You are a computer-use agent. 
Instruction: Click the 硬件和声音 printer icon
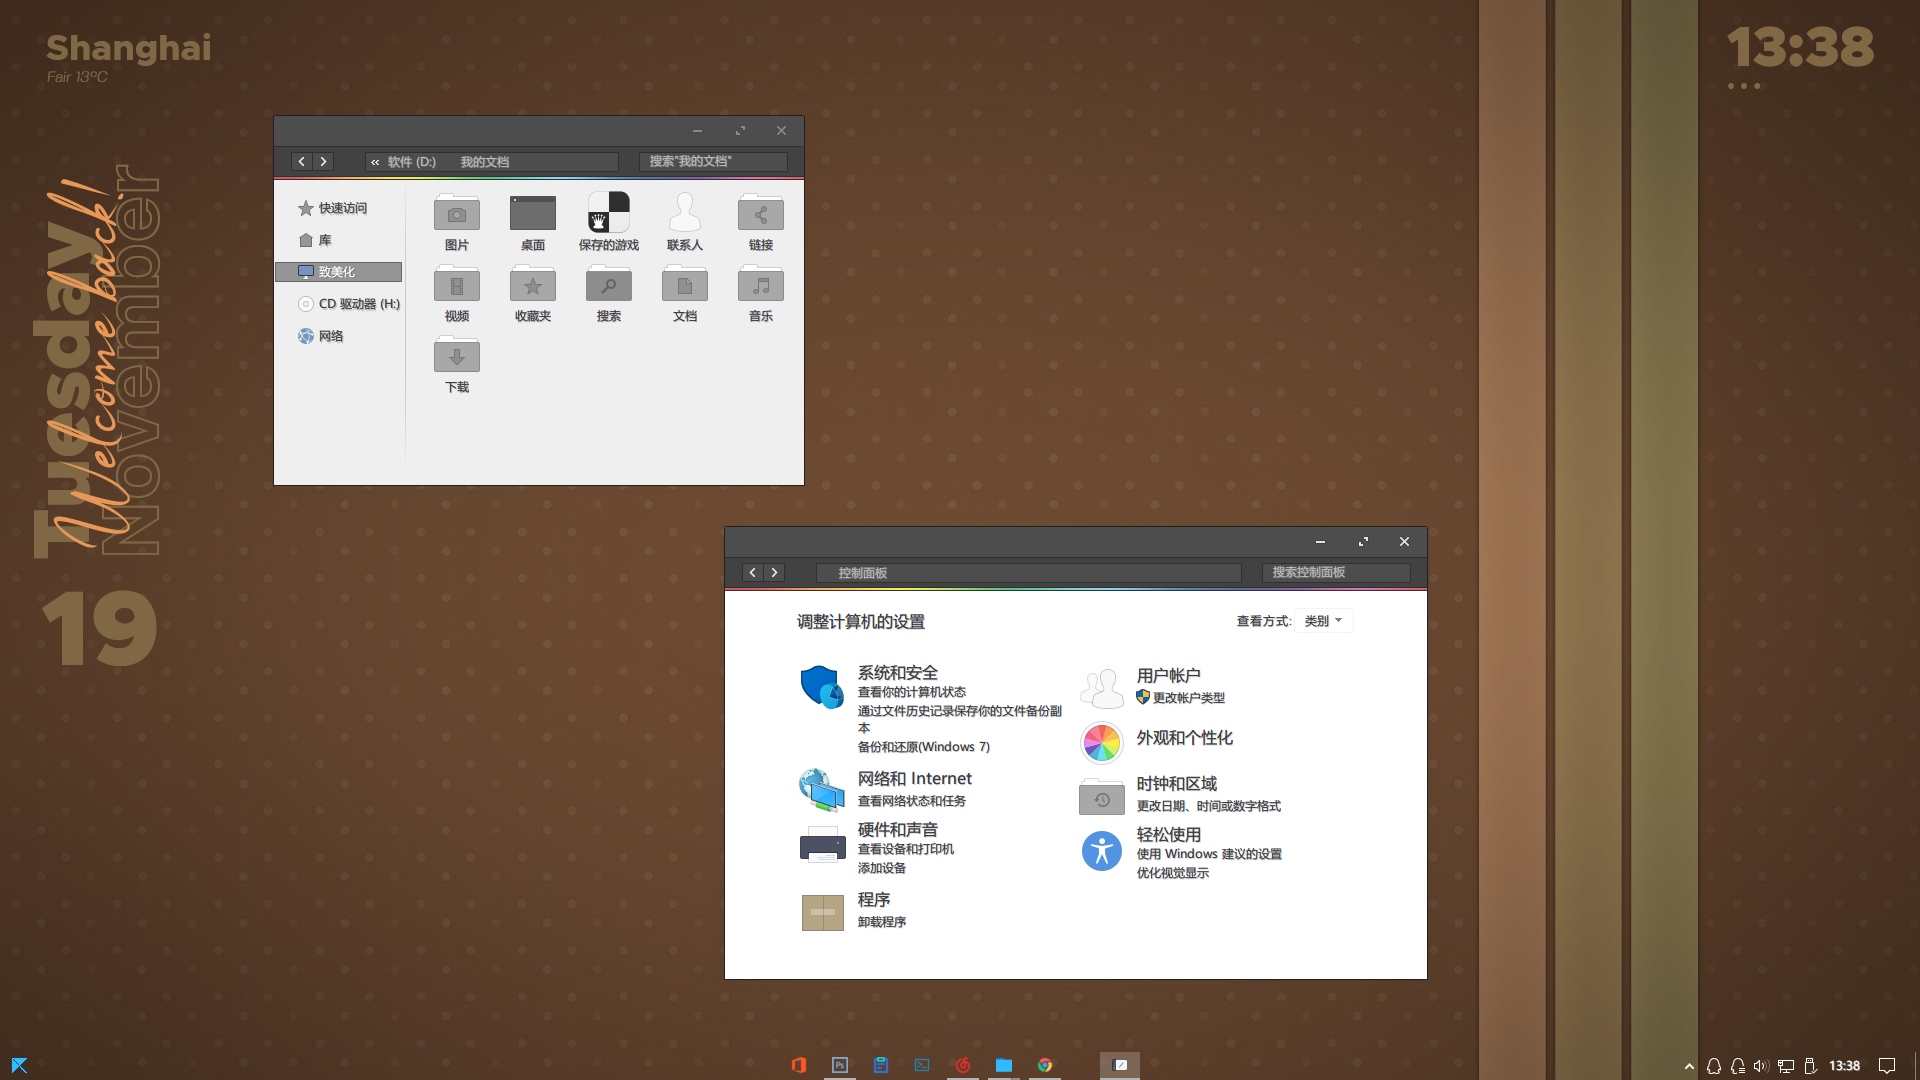[822, 845]
